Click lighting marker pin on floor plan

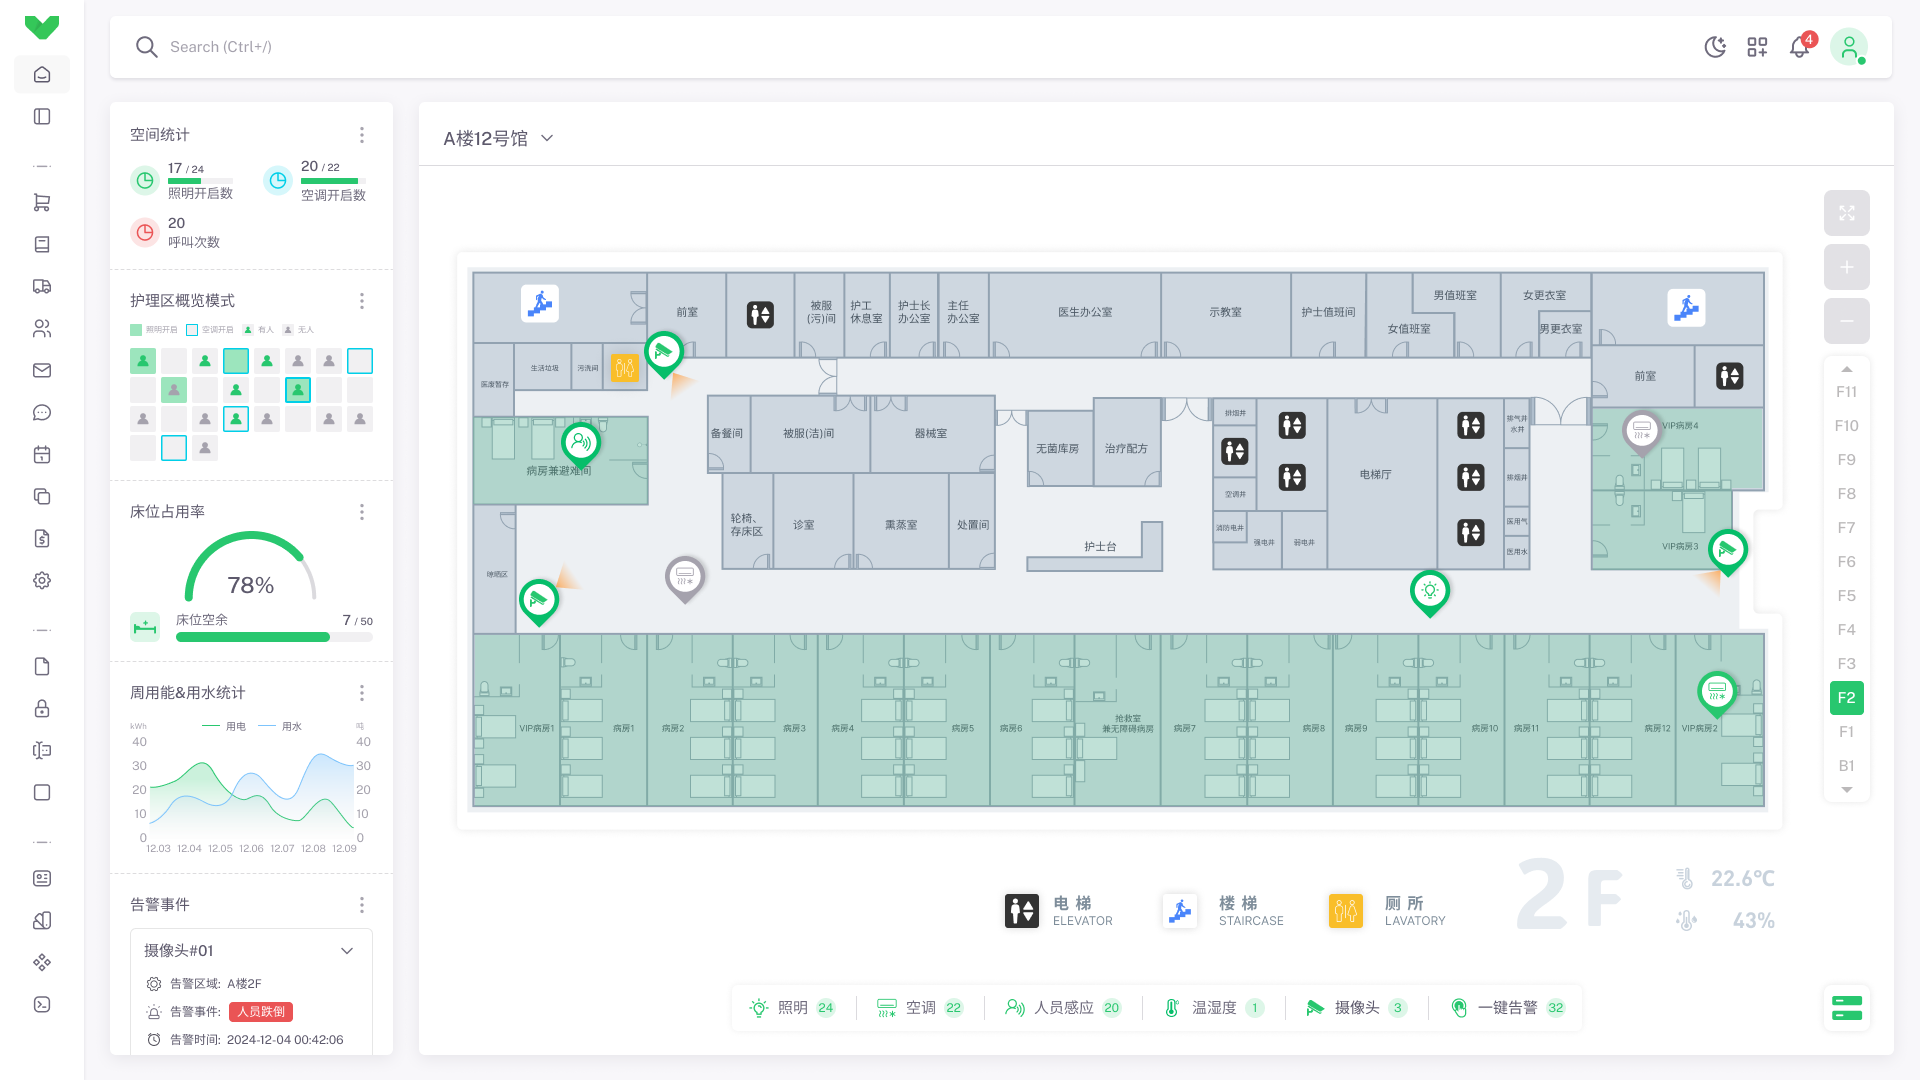pyautogui.click(x=1429, y=590)
